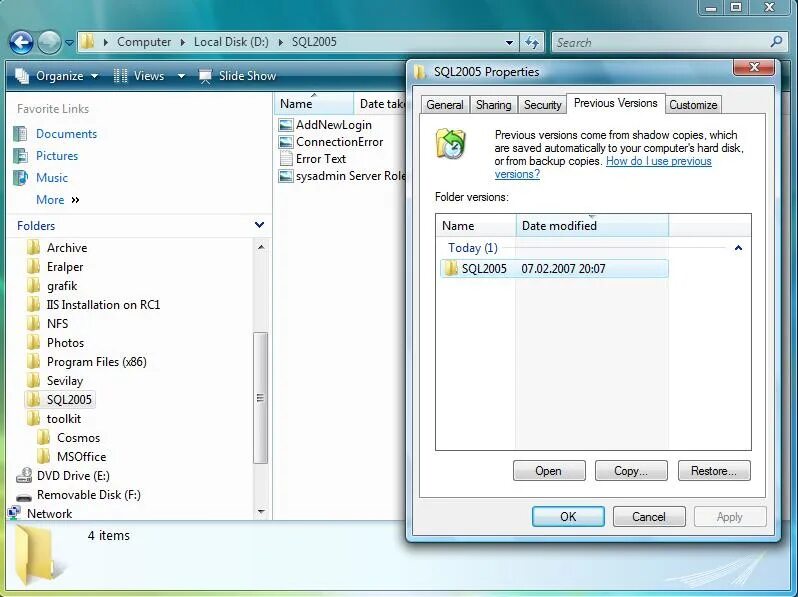Click the folder tree scrollbar thumb

coord(261,398)
